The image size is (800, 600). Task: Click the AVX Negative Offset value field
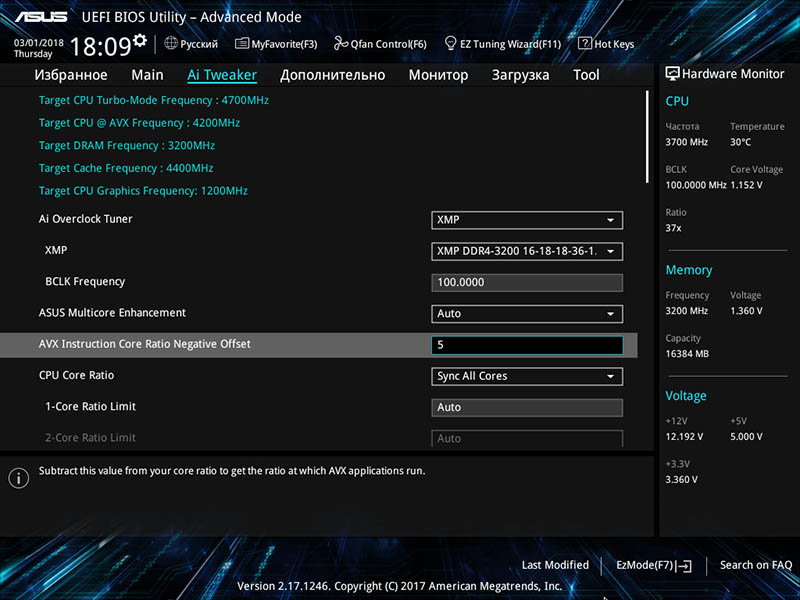[x=527, y=345]
